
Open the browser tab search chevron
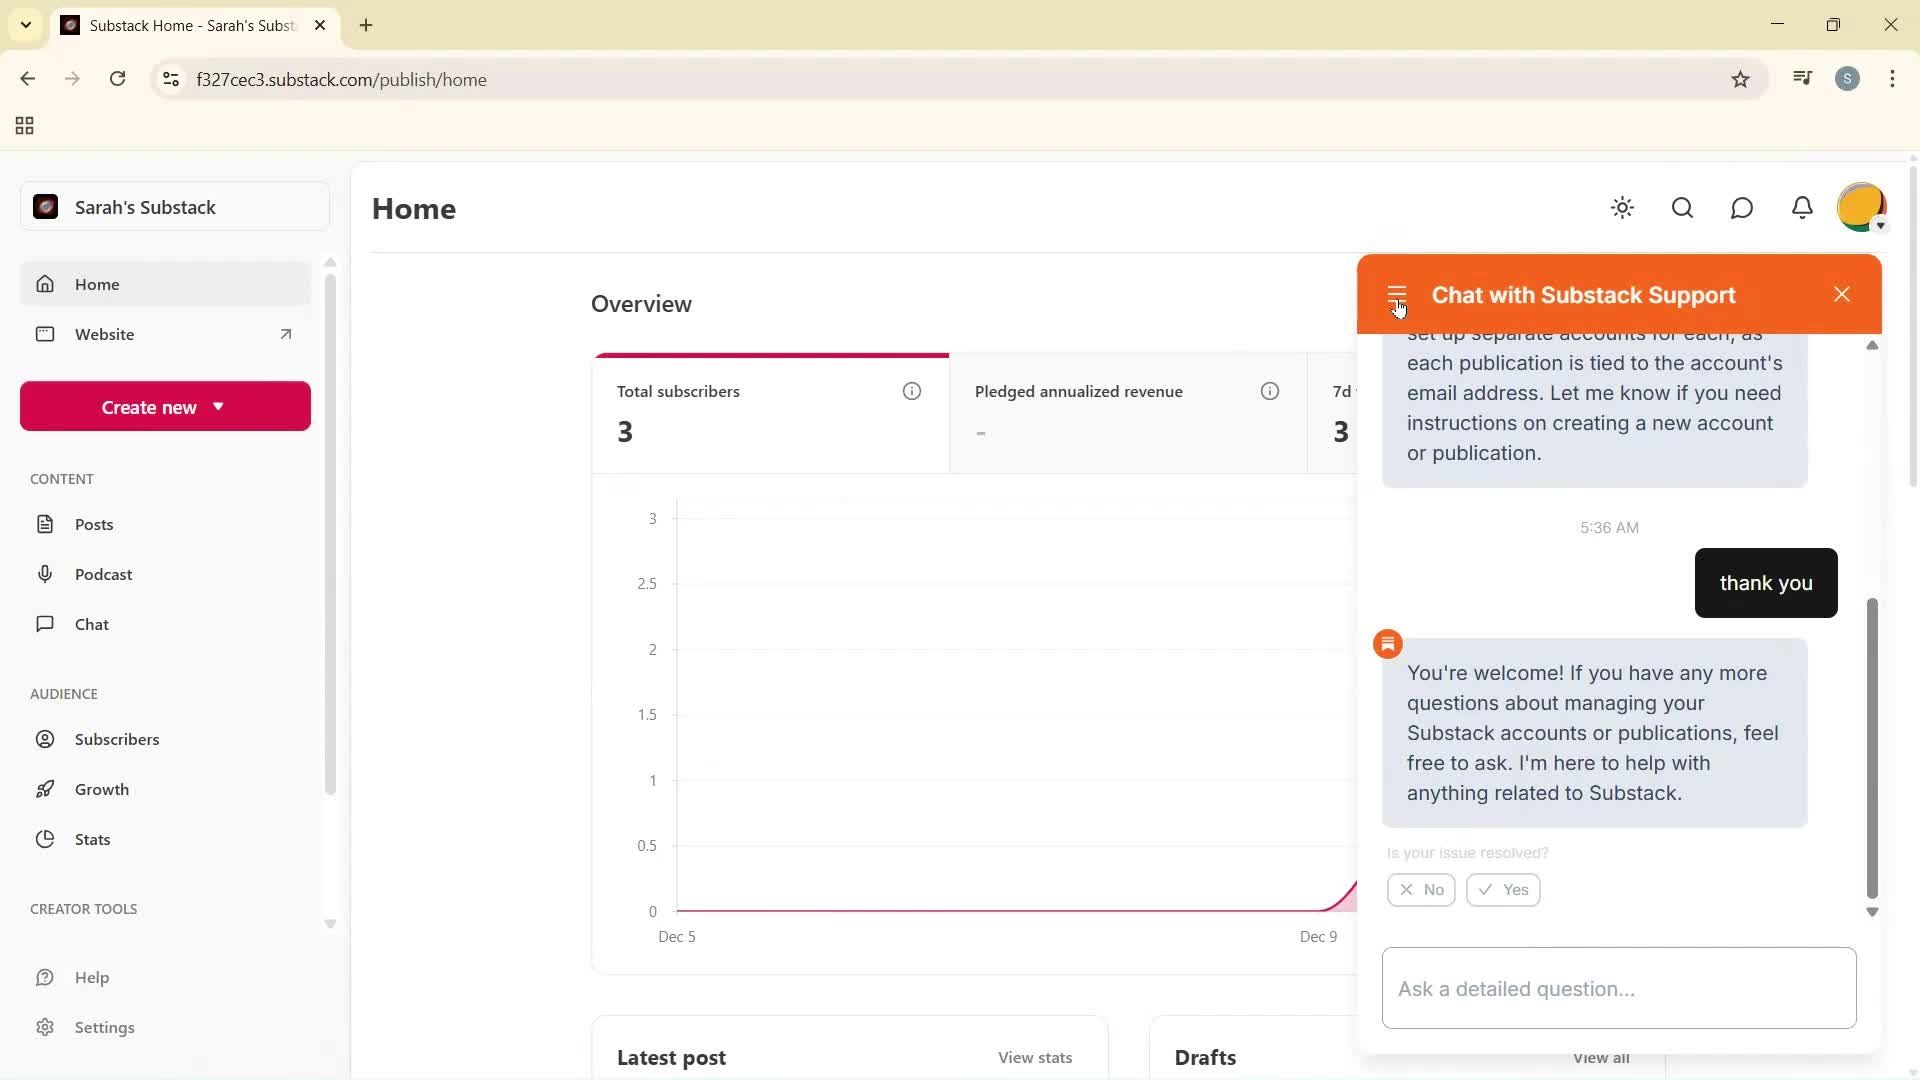point(26,24)
